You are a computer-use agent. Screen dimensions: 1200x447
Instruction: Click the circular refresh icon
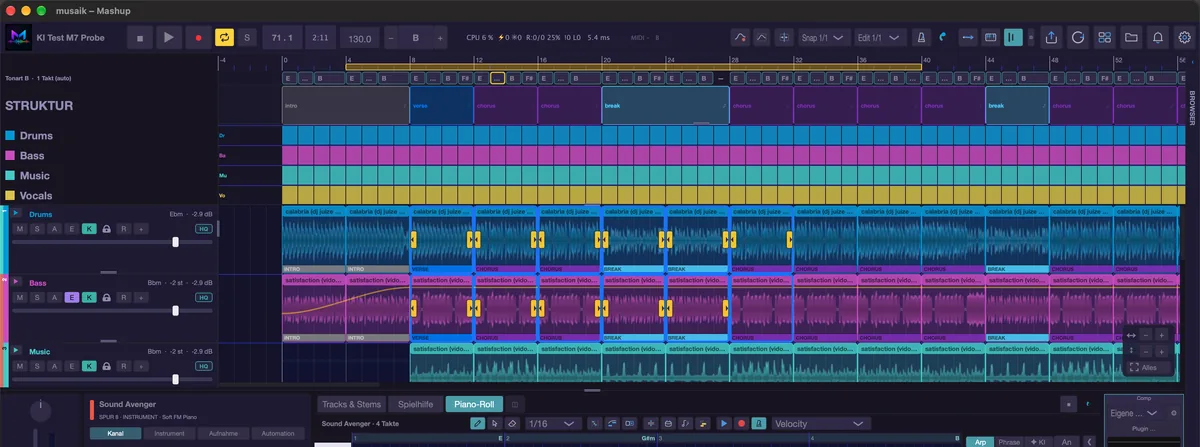click(1078, 38)
